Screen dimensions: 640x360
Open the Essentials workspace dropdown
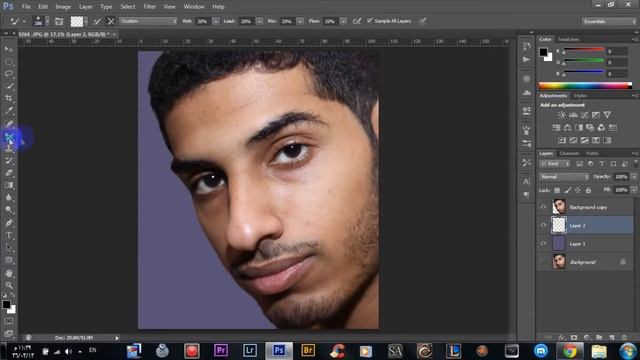pos(609,21)
